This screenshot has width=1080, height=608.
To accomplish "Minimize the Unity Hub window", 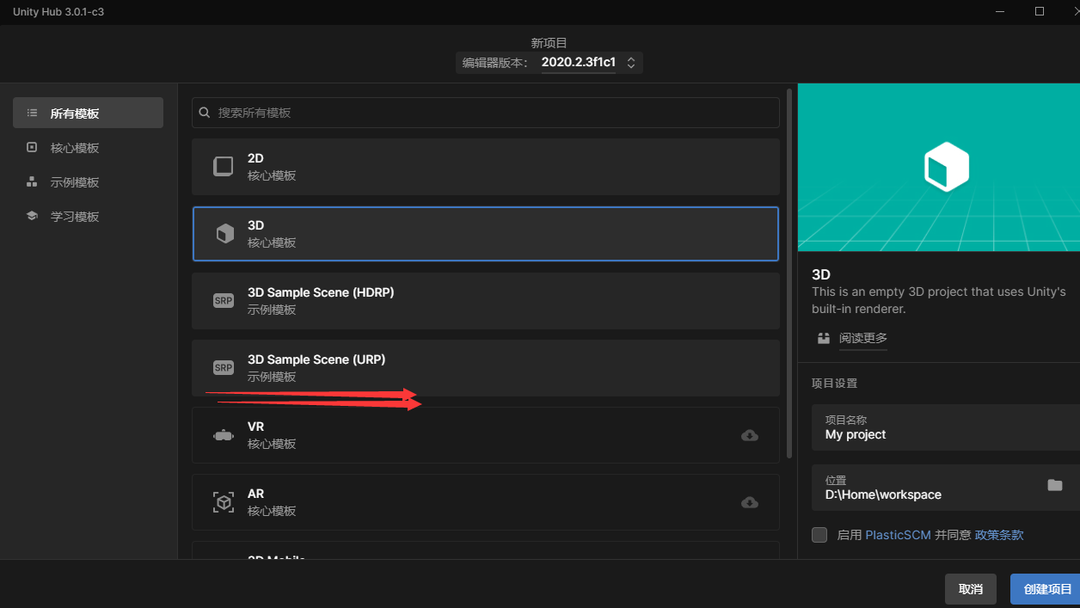I will pos(1000,12).
